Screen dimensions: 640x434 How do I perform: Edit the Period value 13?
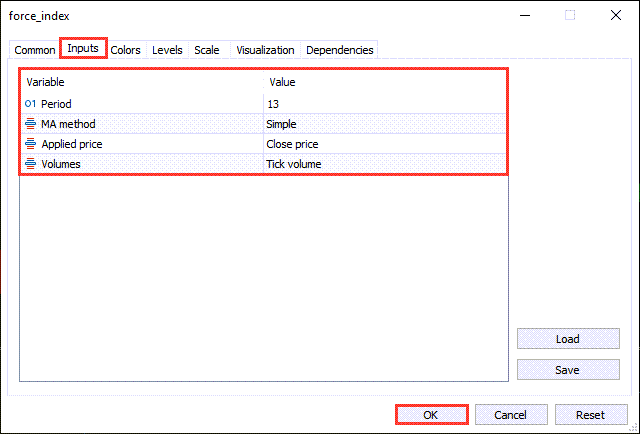pyautogui.click(x=385, y=104)
